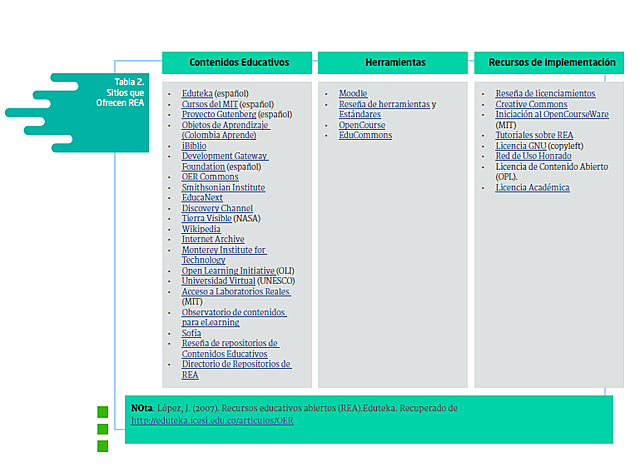
Task: Open the Proyecto Gutenberg link
Action: tap(219, 114)
